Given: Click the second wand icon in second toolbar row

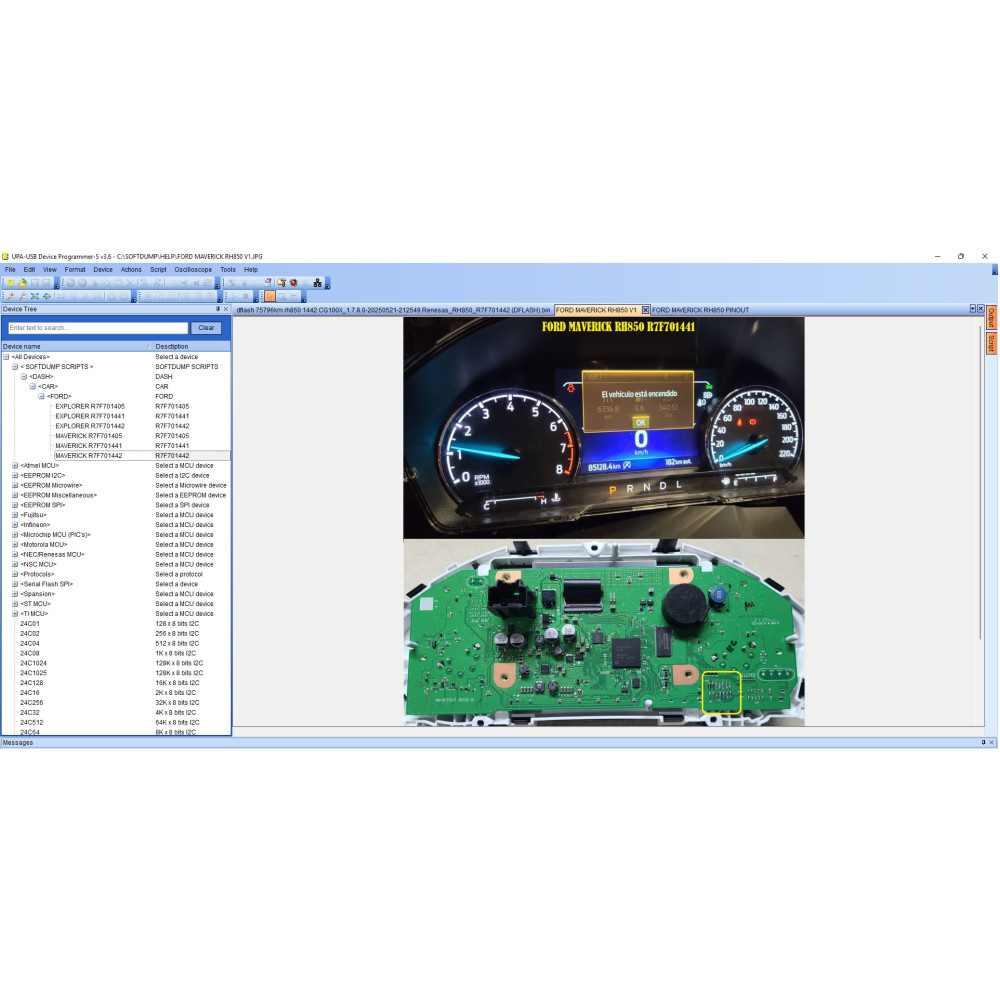Looking at the screenshot, I should click(x=22, y=297).
